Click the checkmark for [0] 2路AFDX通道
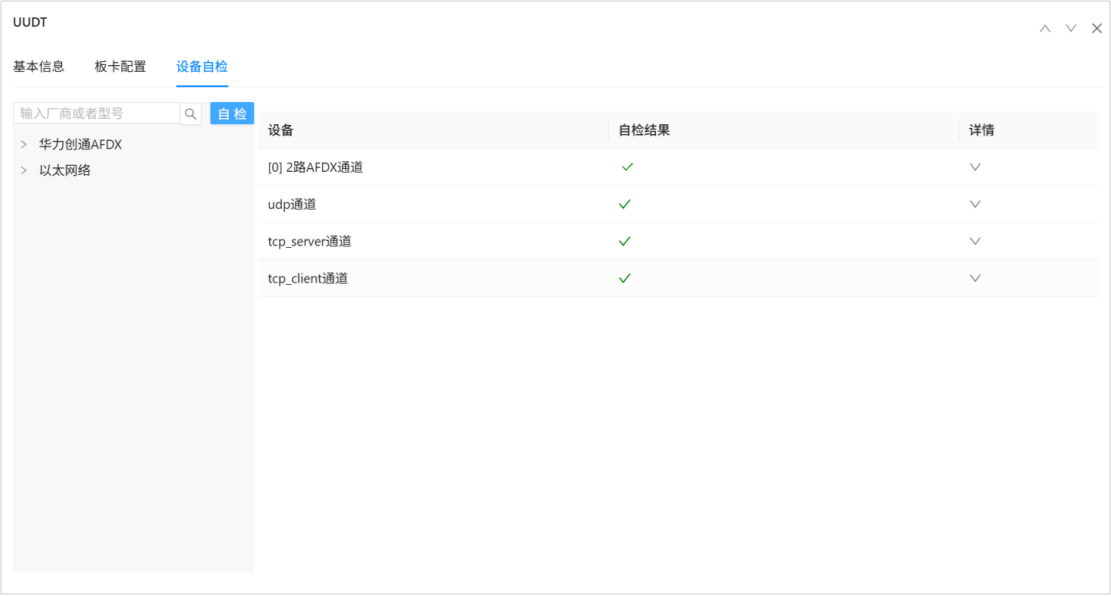Viewport: 1111px width, 596px height. pos(626,167)
